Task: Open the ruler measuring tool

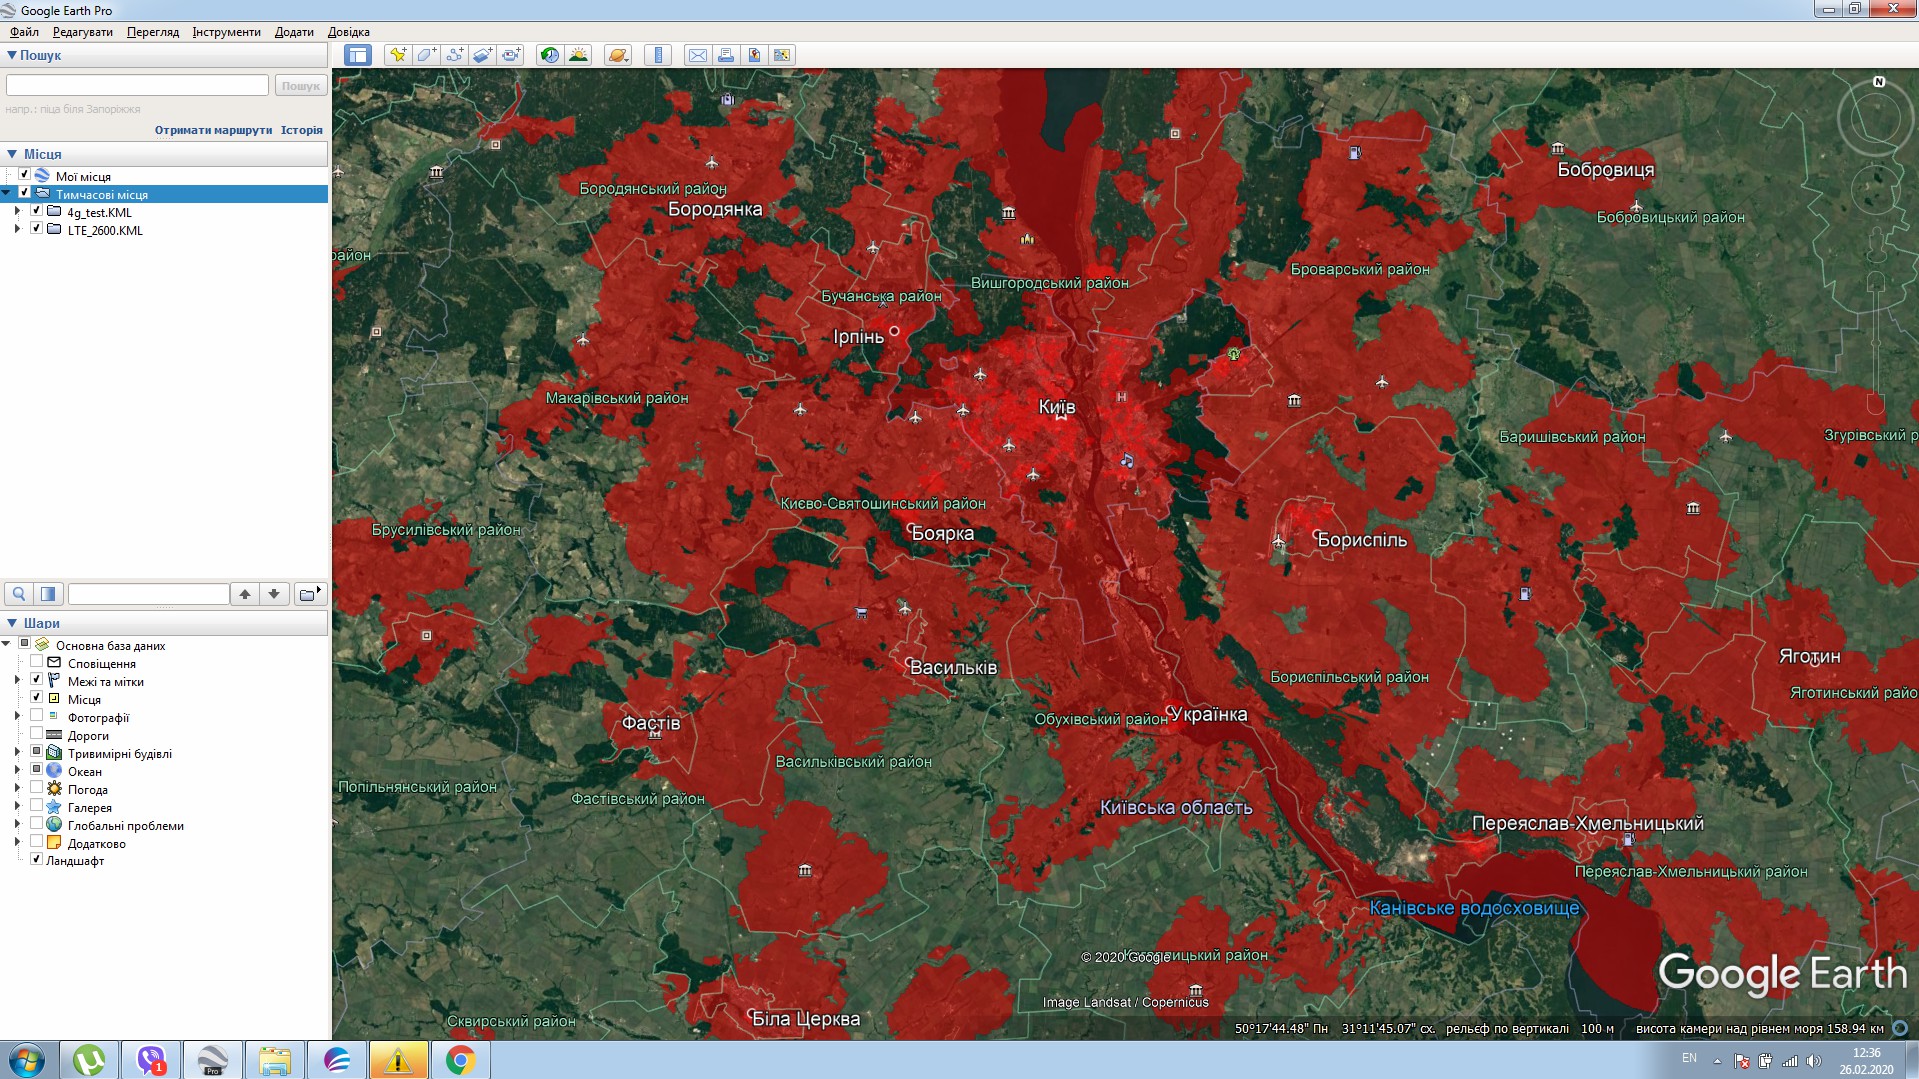Action: click(x=658, y=55)
